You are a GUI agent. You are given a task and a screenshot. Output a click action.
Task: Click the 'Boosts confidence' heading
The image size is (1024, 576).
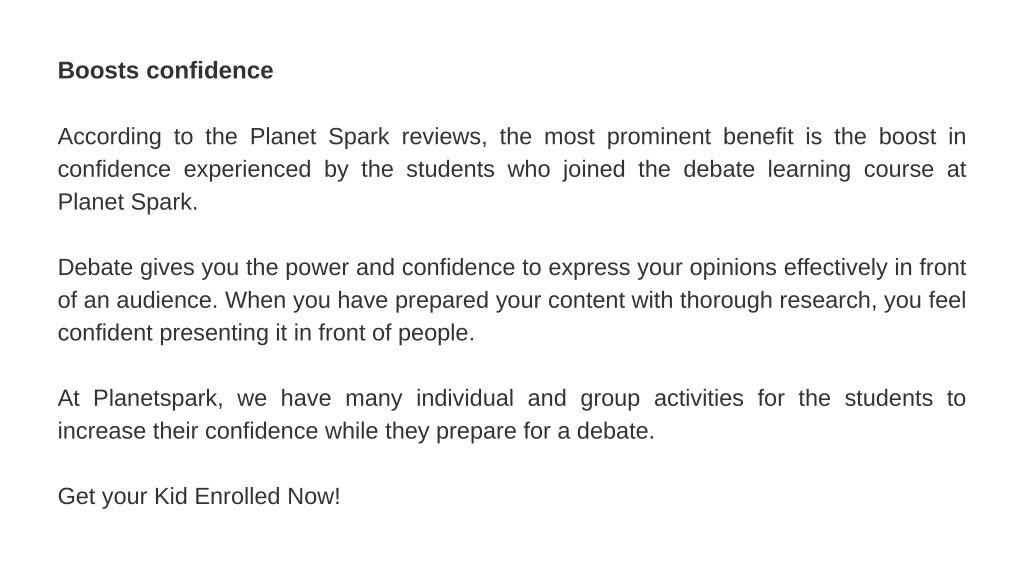pyautogui.click(x=165, y=71)
